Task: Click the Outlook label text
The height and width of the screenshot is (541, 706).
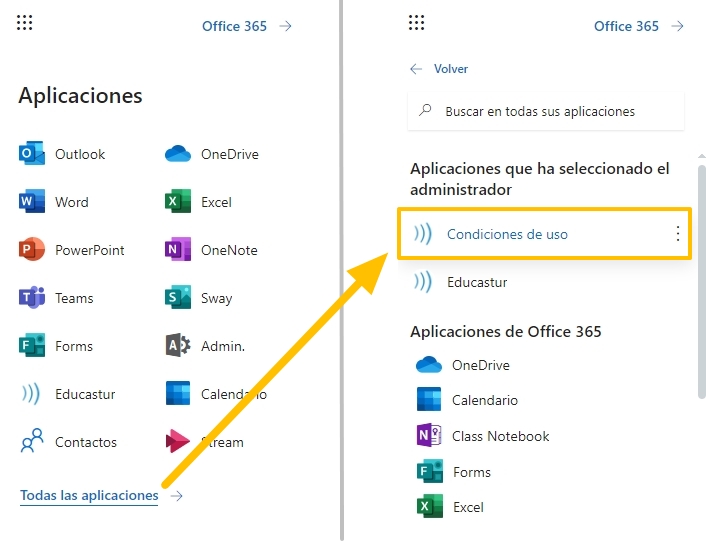Action: [80, 154]
